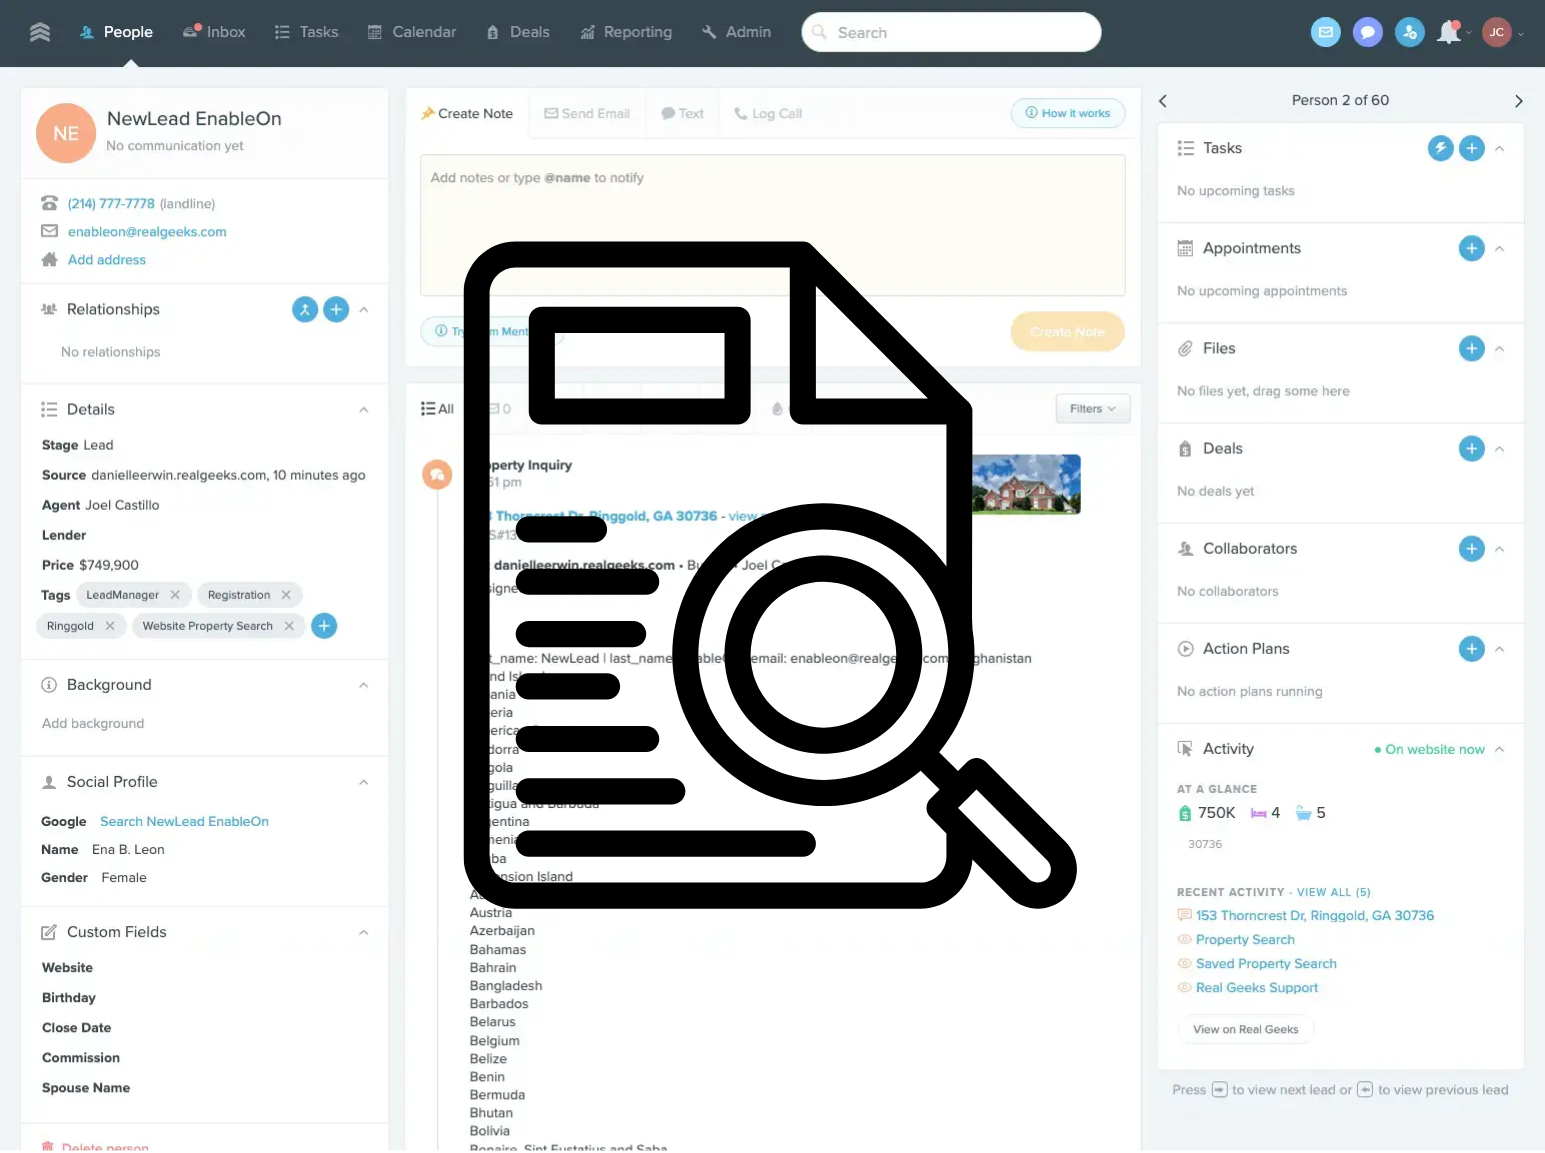Screen dimensions: 1545x1153
Task: Click the enableon@realgeeks.com email link
Action: [147, 231]
